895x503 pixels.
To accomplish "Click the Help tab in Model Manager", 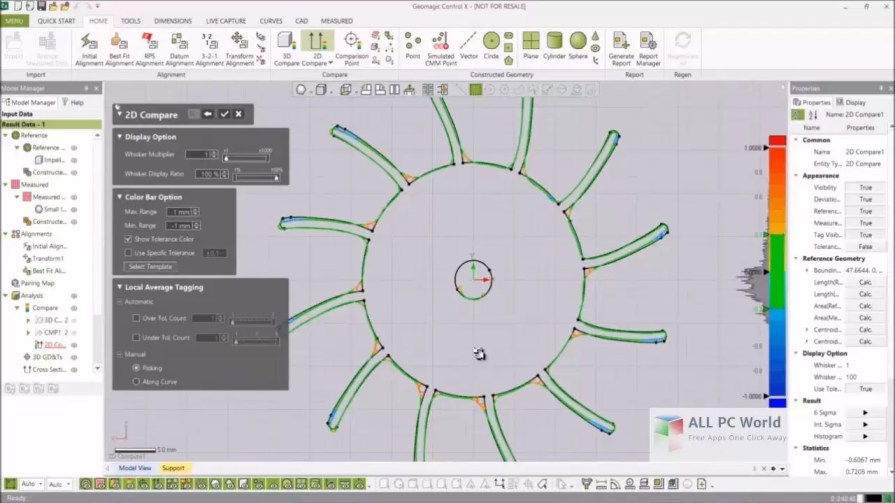I will click(73, 103).
